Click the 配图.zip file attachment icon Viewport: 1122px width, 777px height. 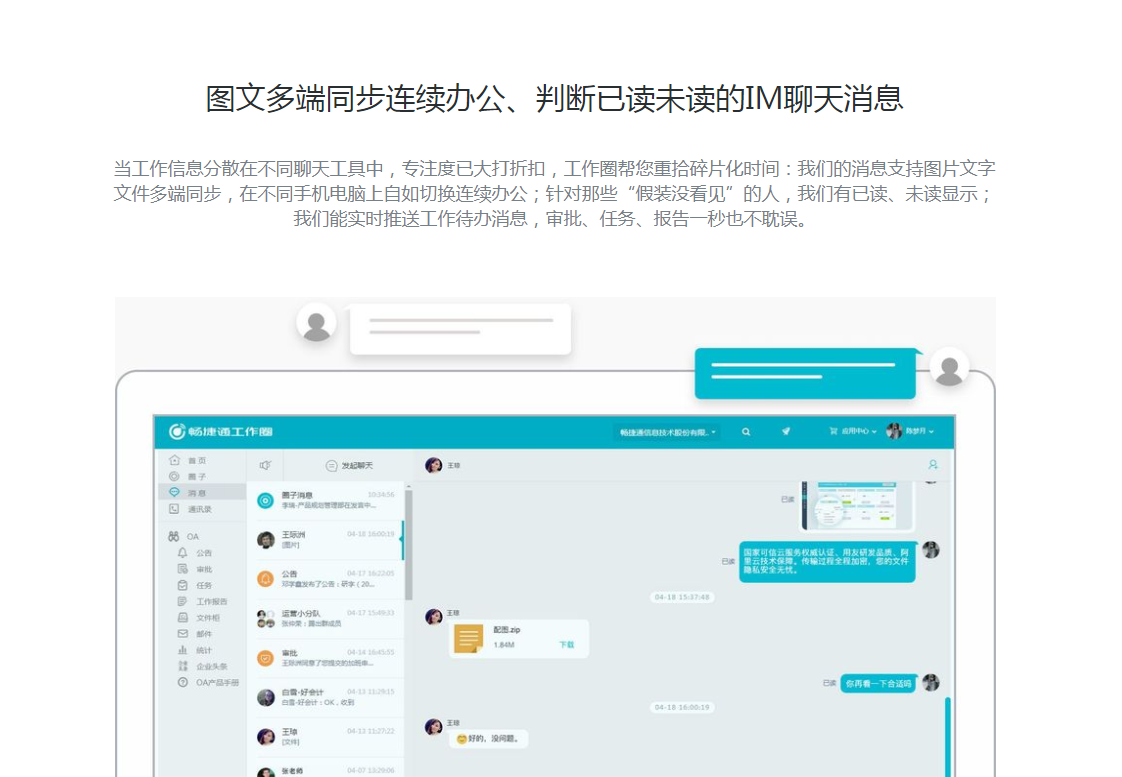[469, 638]
